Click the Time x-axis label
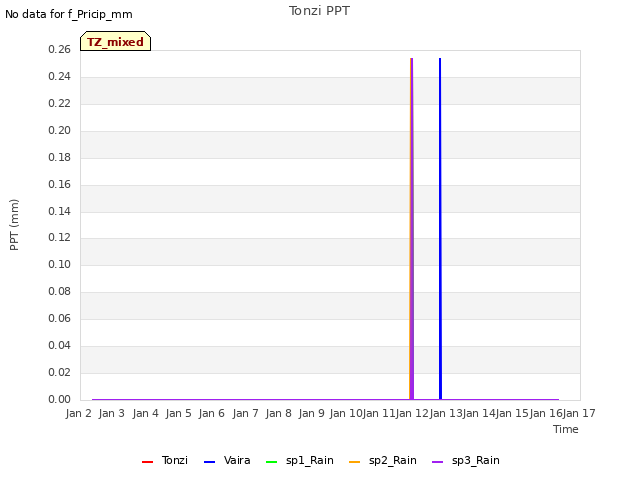640x480 pixels. pyautogui.click(x=566, y=429)
